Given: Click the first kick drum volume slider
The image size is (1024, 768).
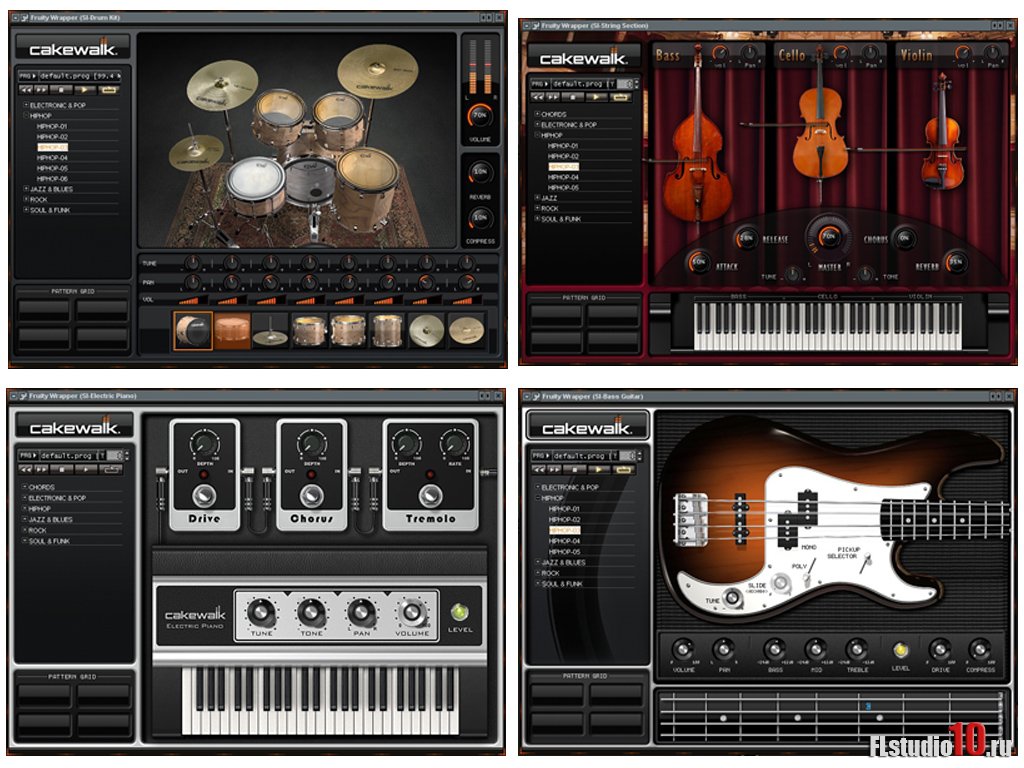Looking at the screenshot, I should pos(189,300).
